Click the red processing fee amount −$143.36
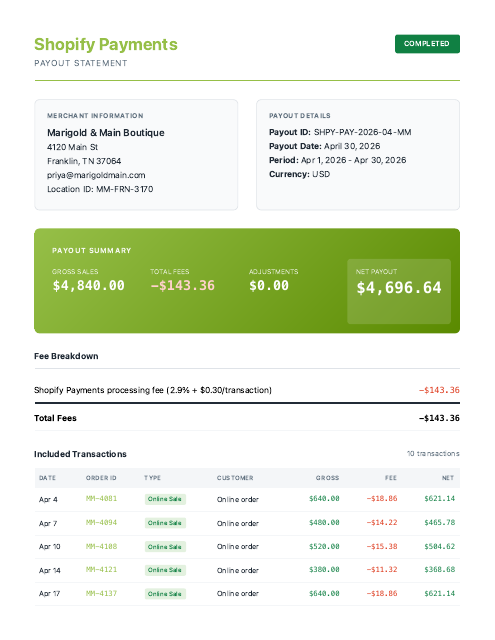The image size is (495, 640). (439, 390)
